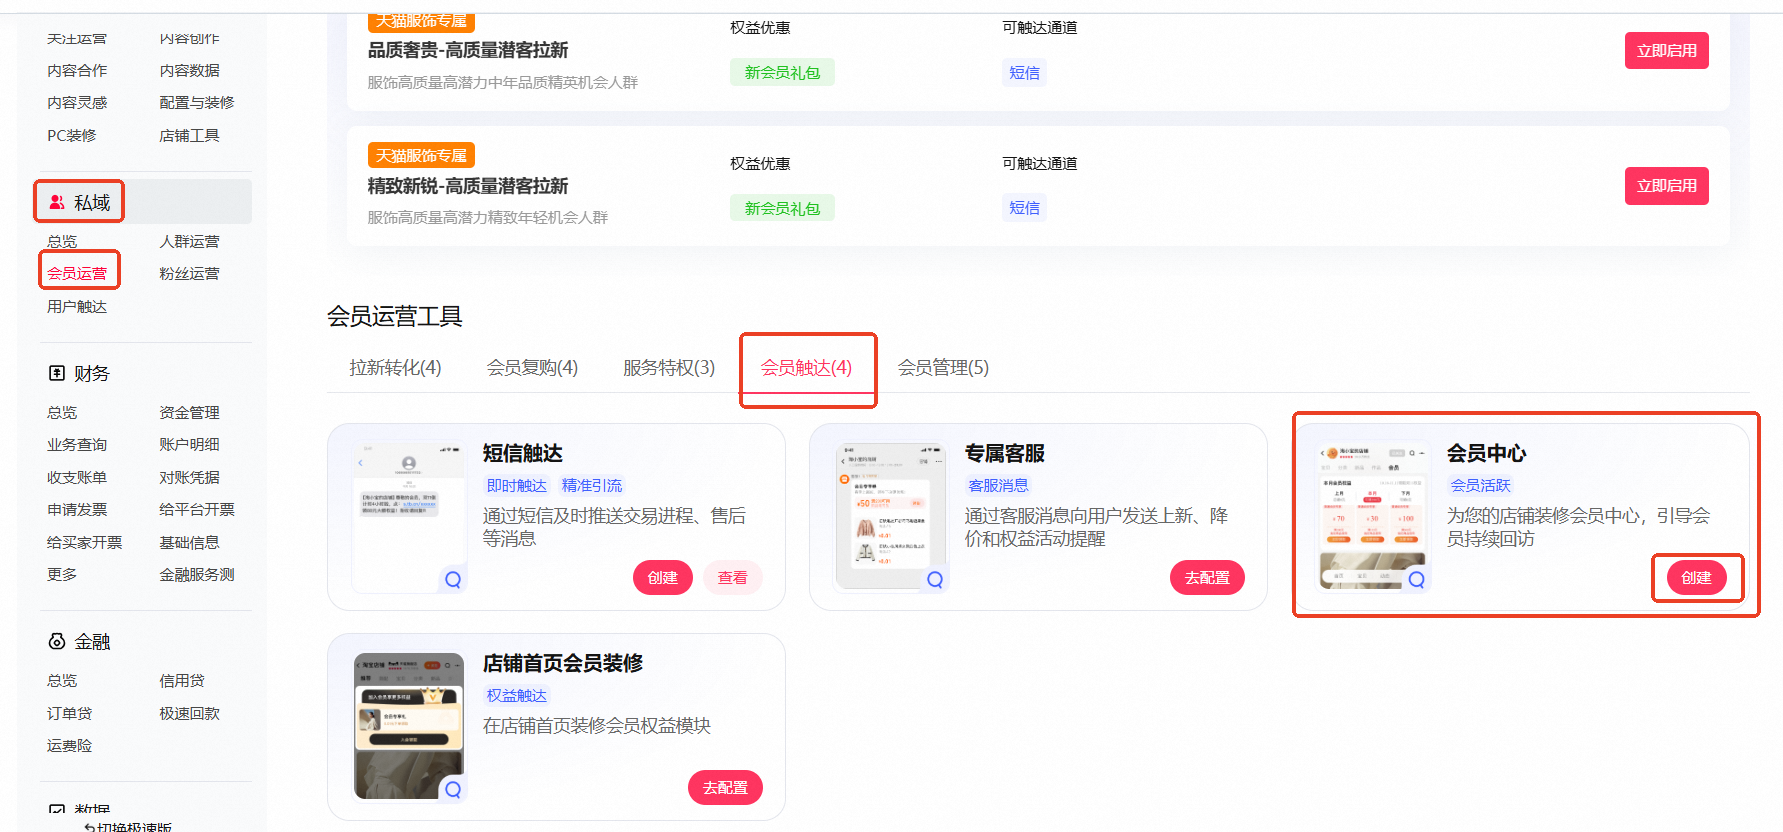Open 配置与装修 in the sidebar
The image size is (1783, 832).
point(197,102)
